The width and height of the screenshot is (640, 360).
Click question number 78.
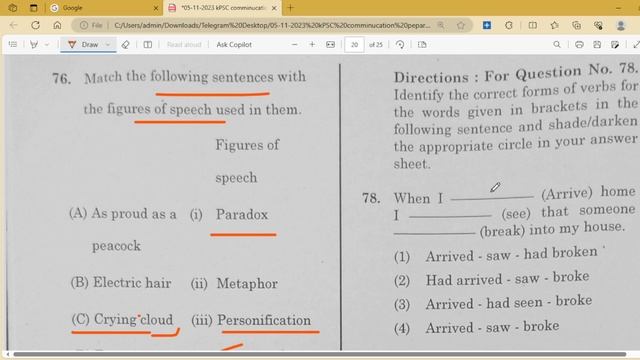(x=371, y=198)
